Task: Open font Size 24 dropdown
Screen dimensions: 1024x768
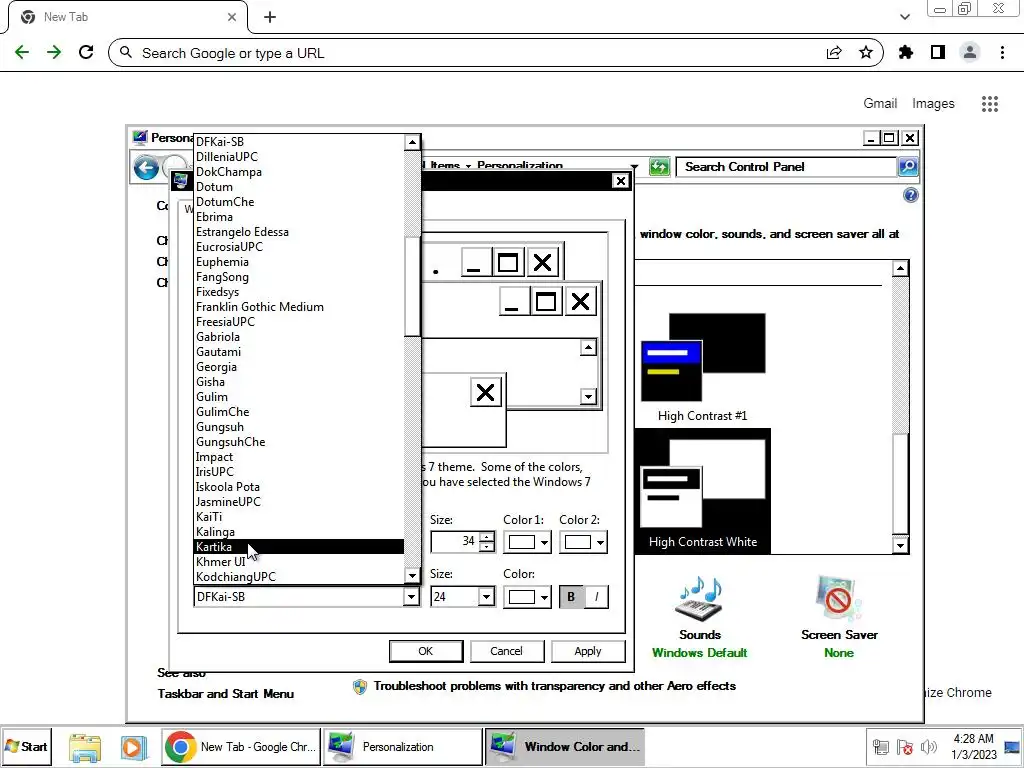Action: (486, 596)
